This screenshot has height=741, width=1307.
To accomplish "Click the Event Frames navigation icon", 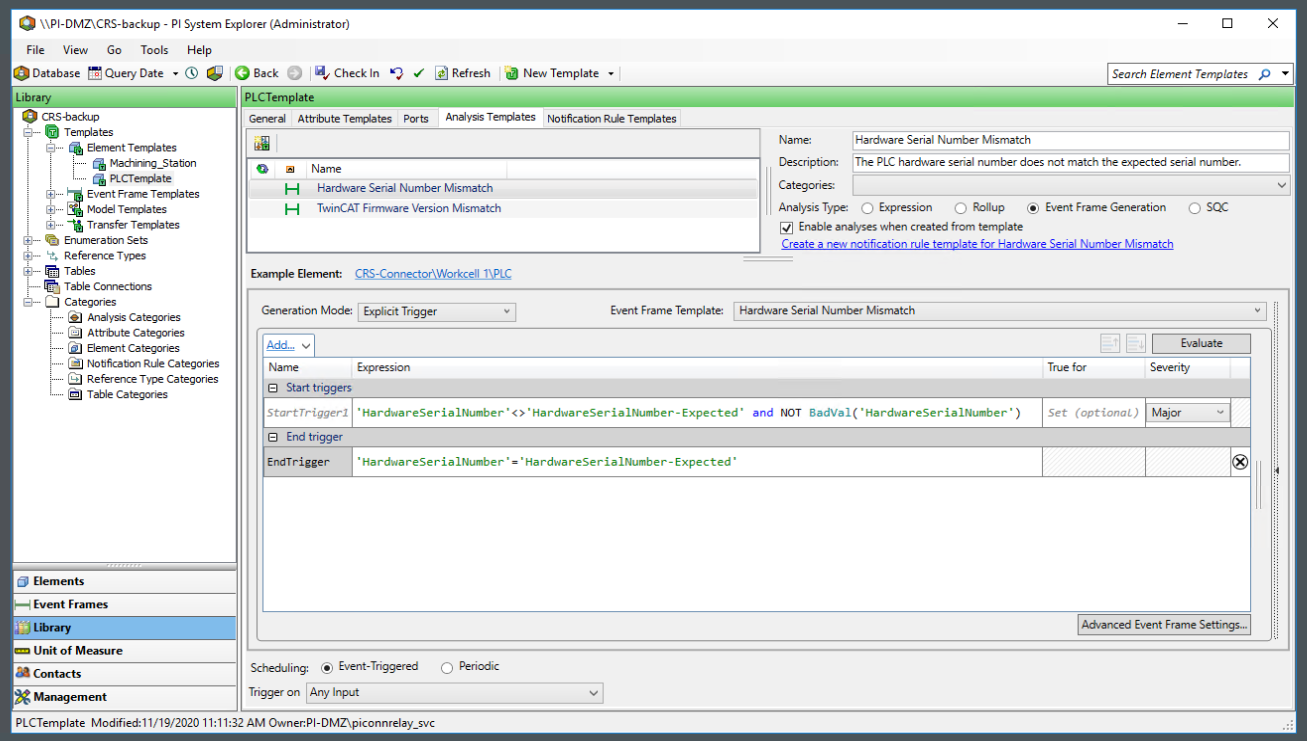I will coord(23,604).
